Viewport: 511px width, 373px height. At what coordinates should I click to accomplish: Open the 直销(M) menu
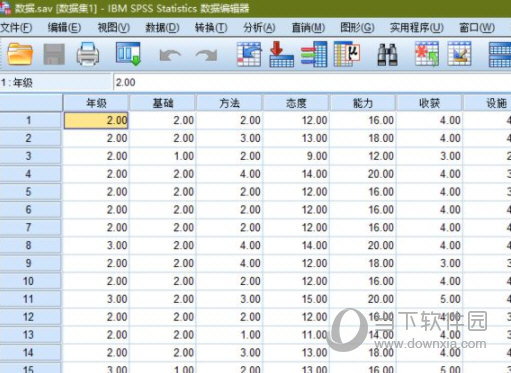[x=308, y=28]
